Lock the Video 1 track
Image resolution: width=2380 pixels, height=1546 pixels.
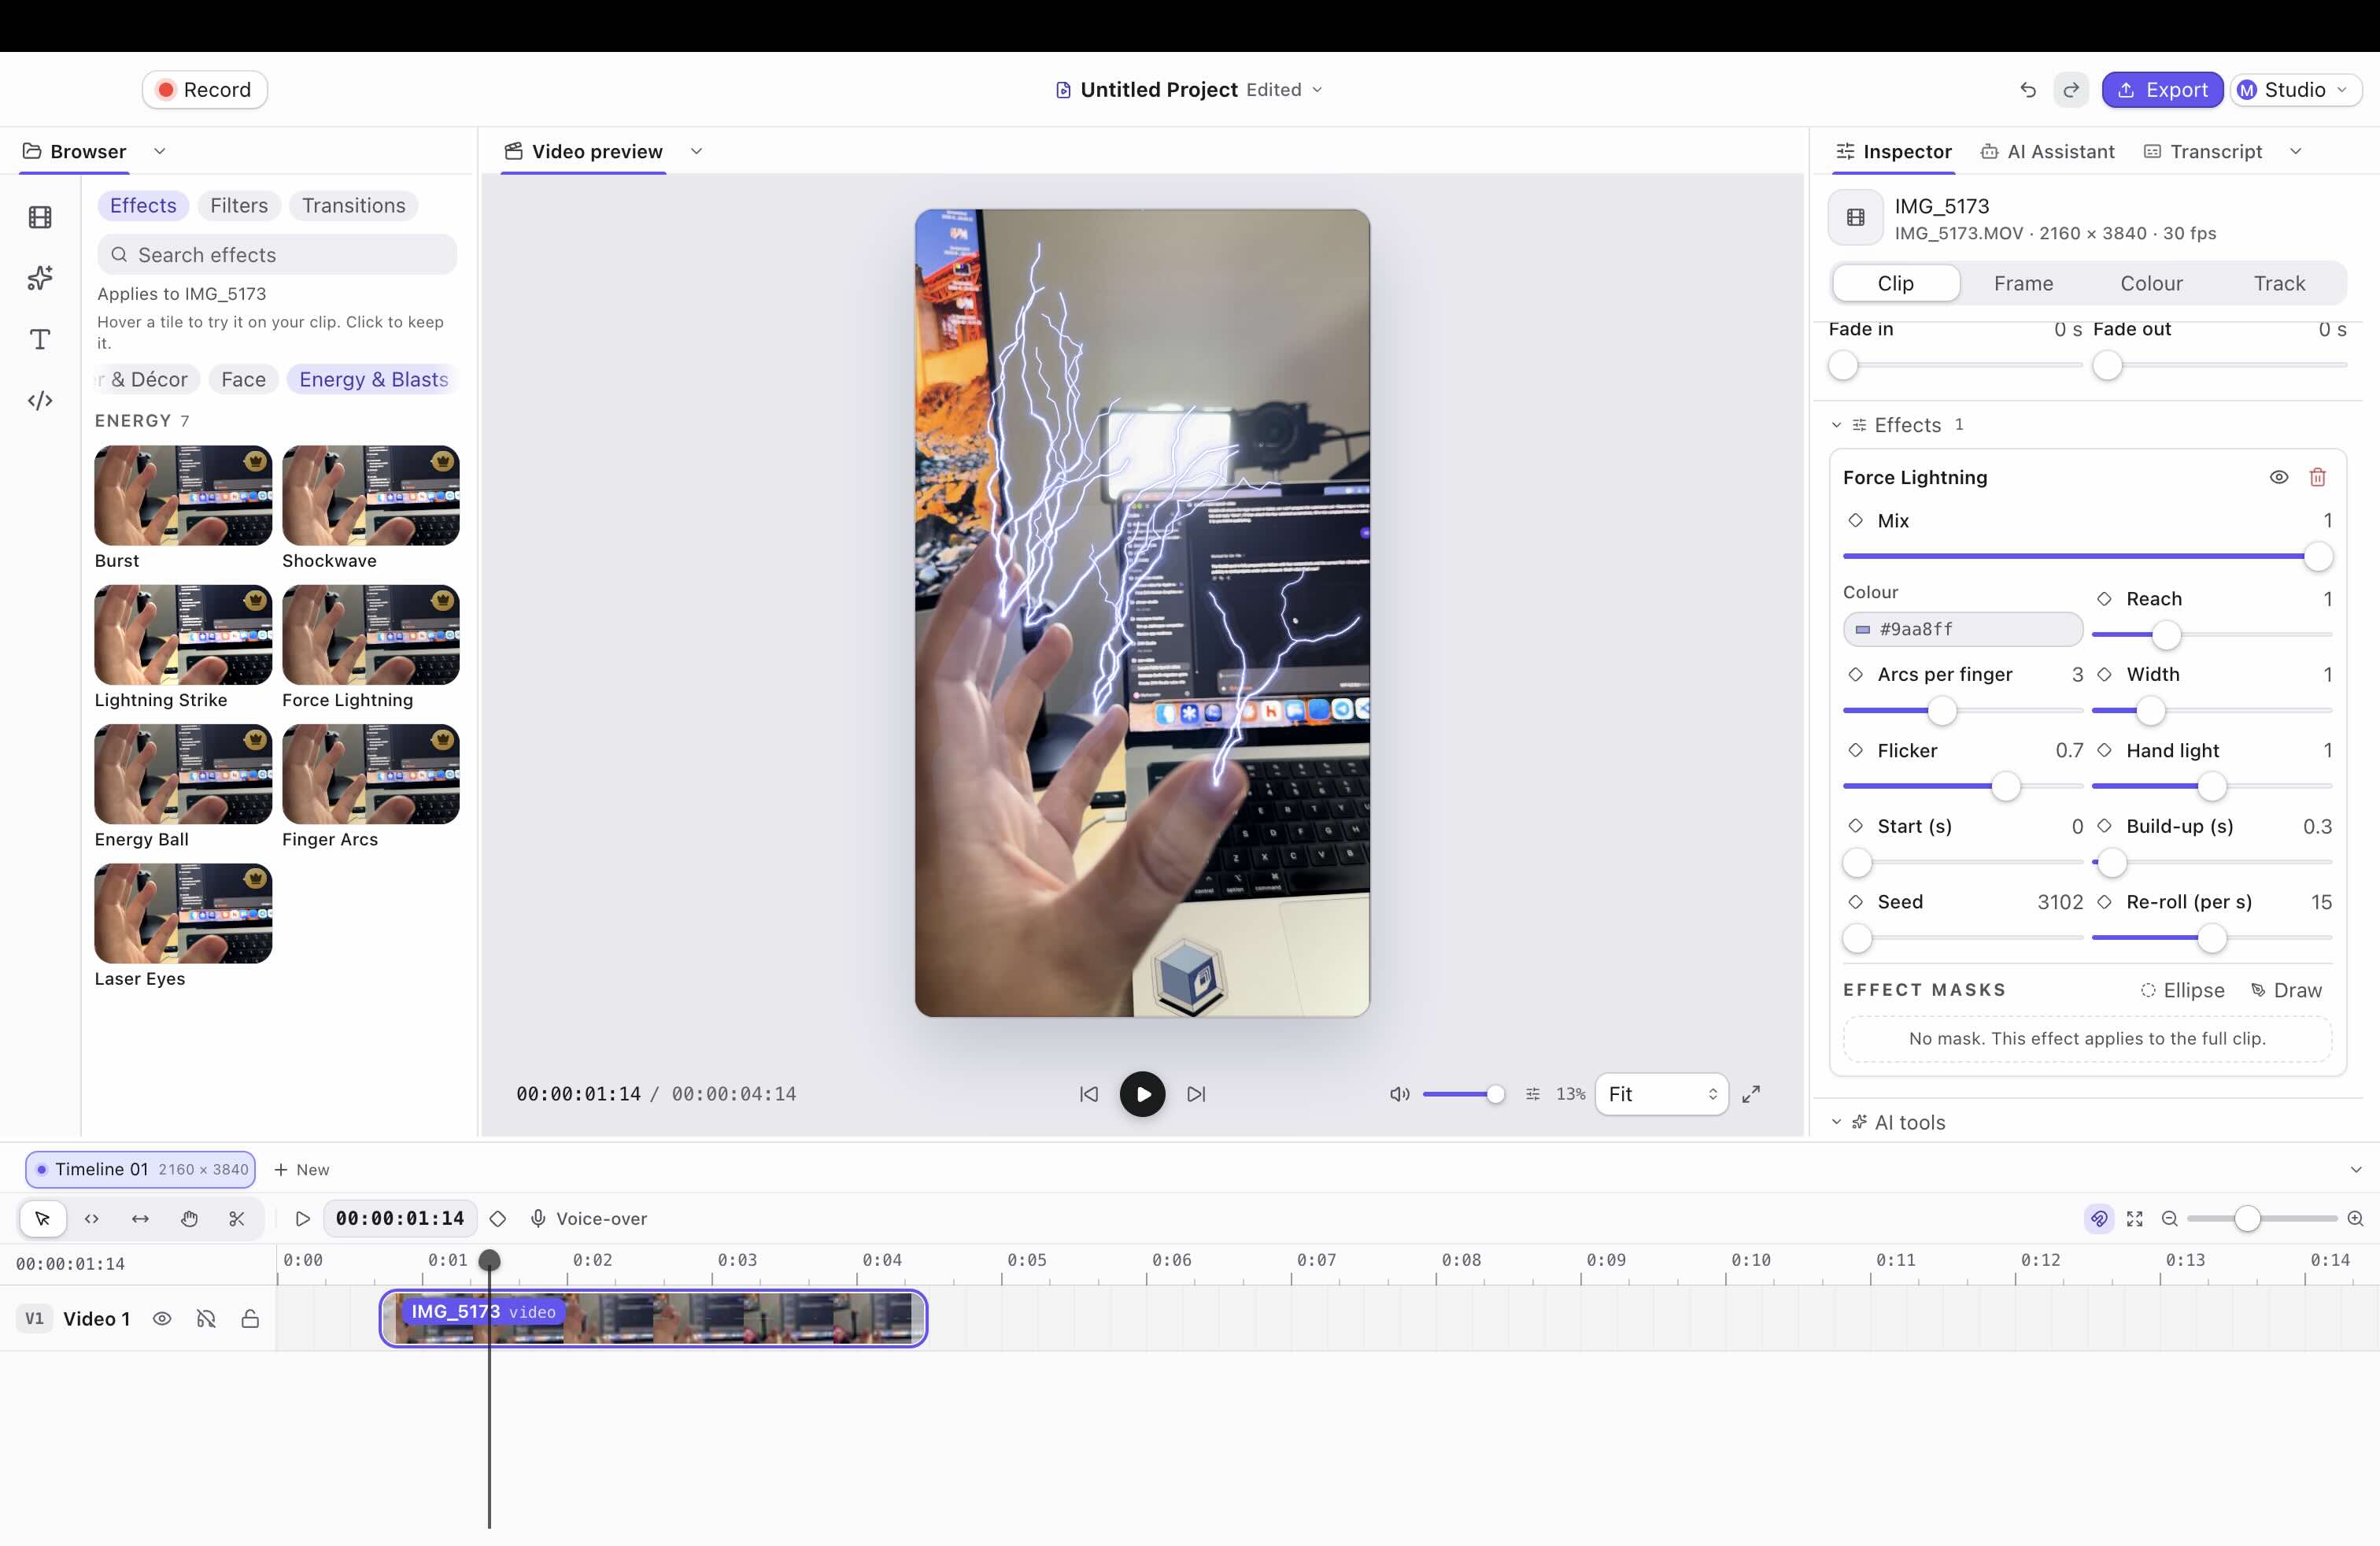(250, 1318)
